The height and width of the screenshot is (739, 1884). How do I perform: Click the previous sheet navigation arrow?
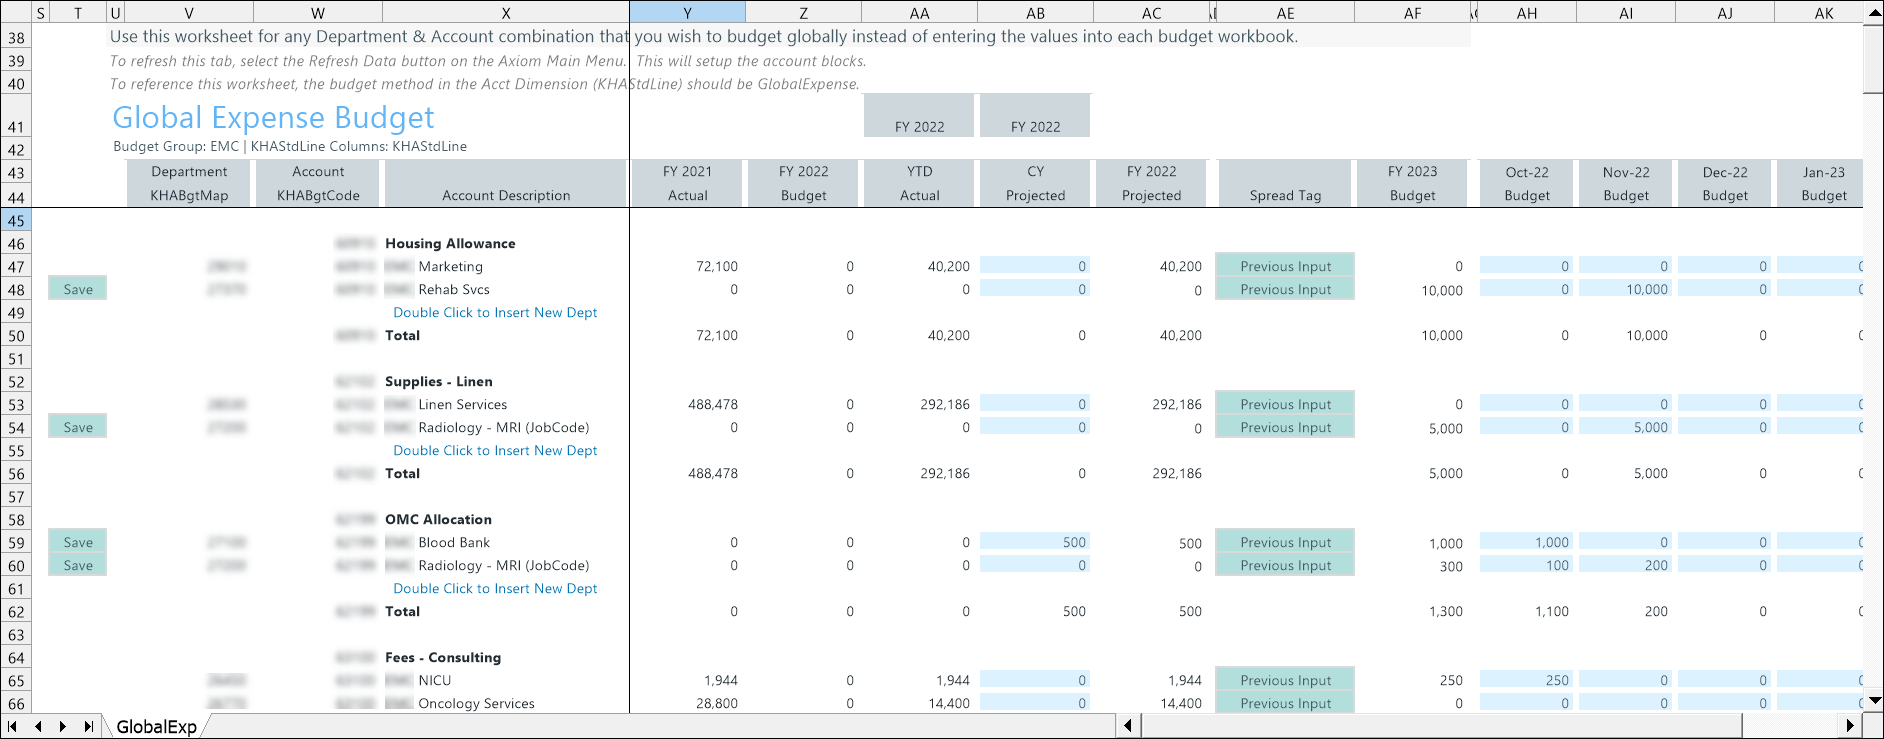pos(38,726)
